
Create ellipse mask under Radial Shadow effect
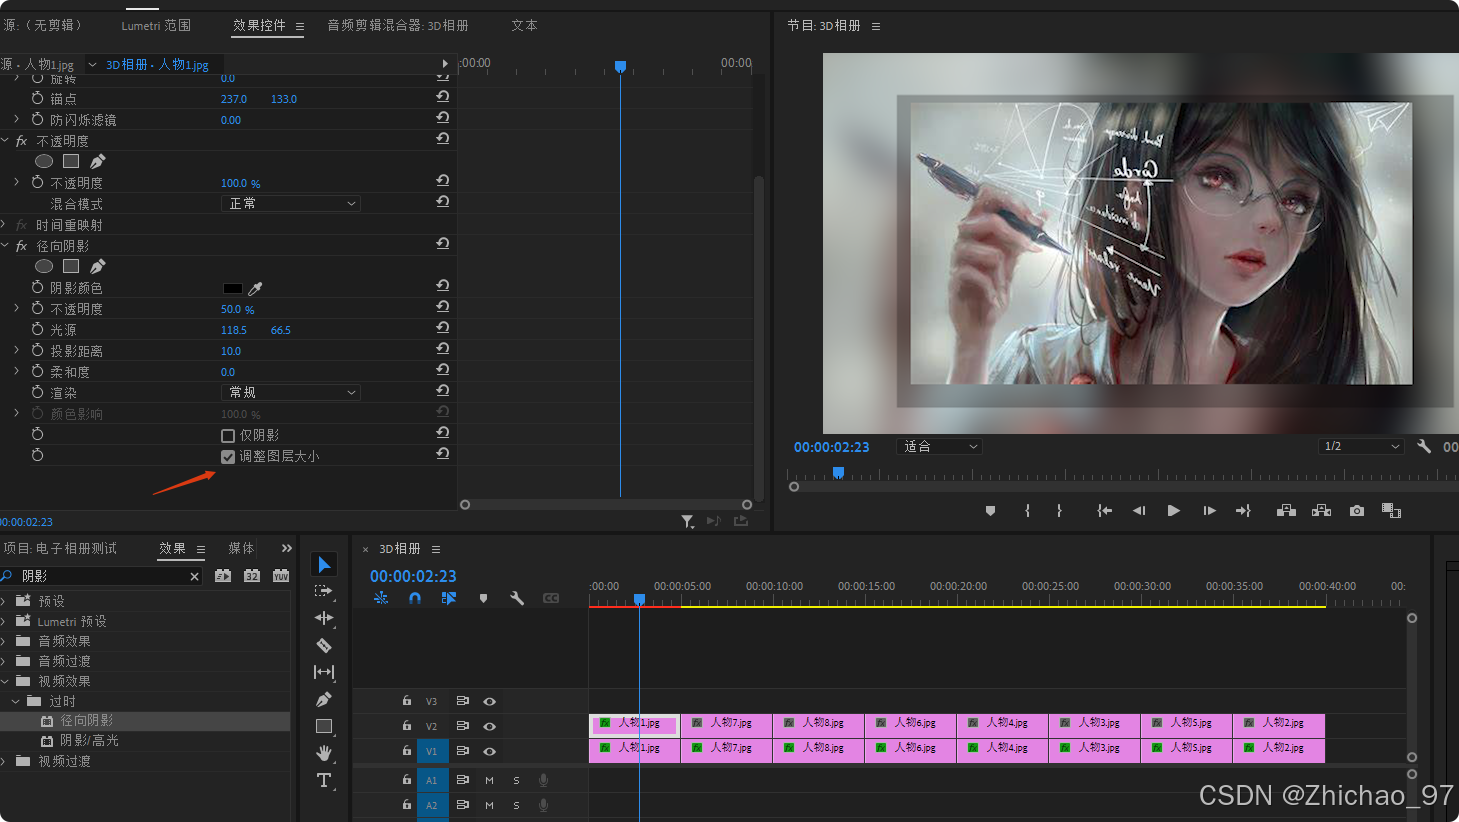click(44, 266)
